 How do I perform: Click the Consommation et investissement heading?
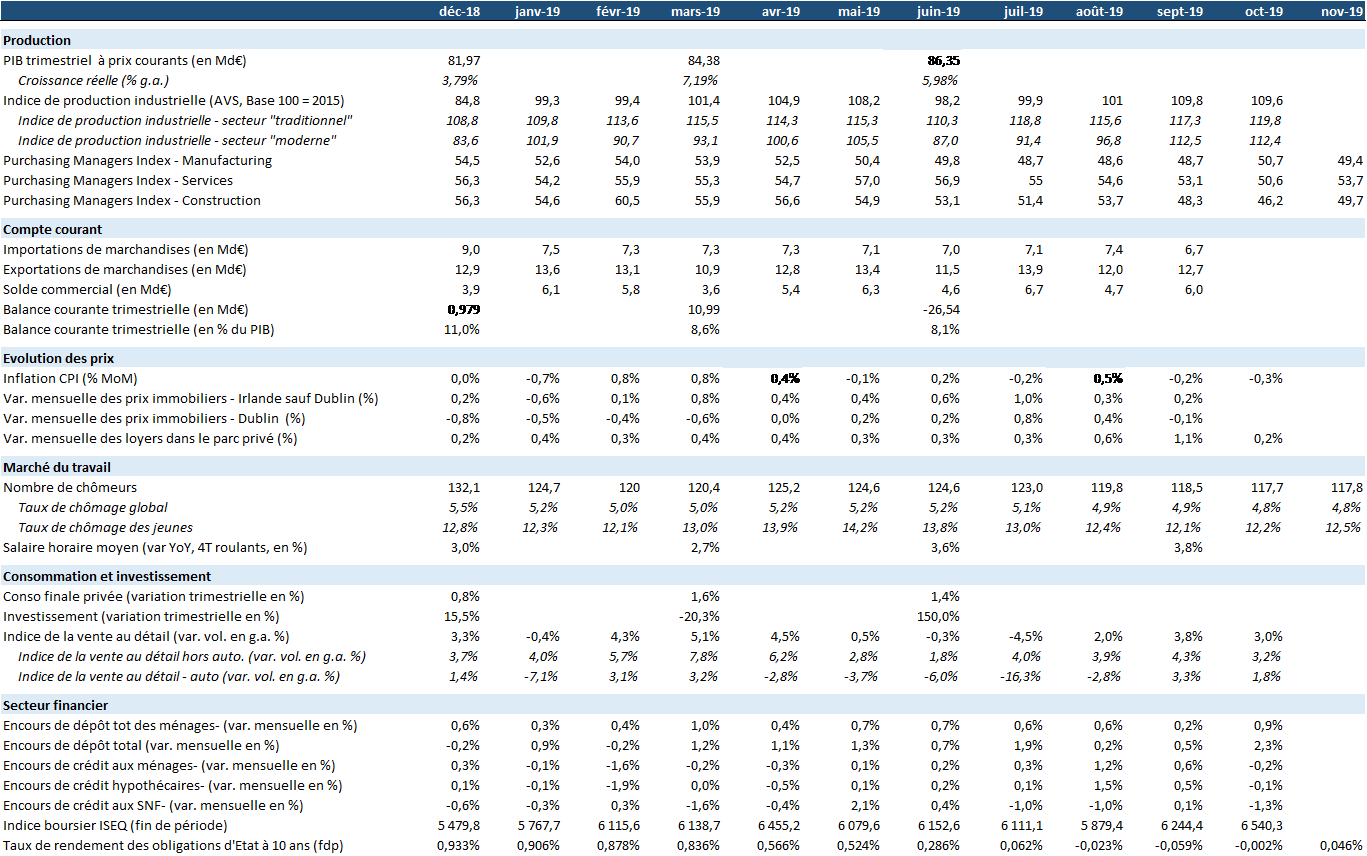click(x=107, y=576)
